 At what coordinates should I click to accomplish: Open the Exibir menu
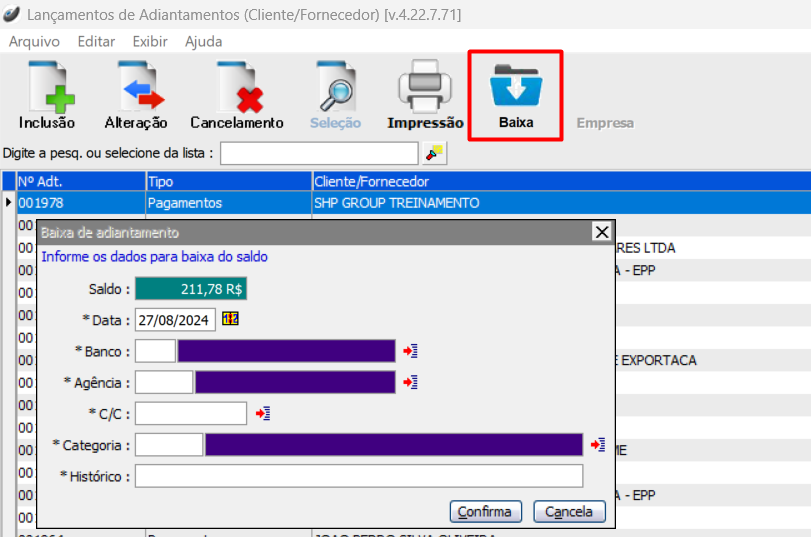pos(150,41)
